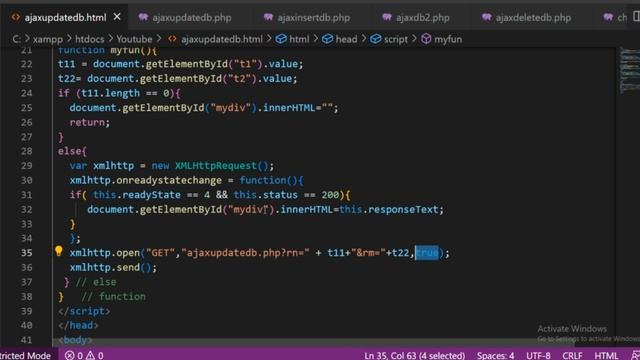The height and width of the screenshot is (360, 640).
Task: Click the C: drive breadcrumb
Action: pos(16,39)
